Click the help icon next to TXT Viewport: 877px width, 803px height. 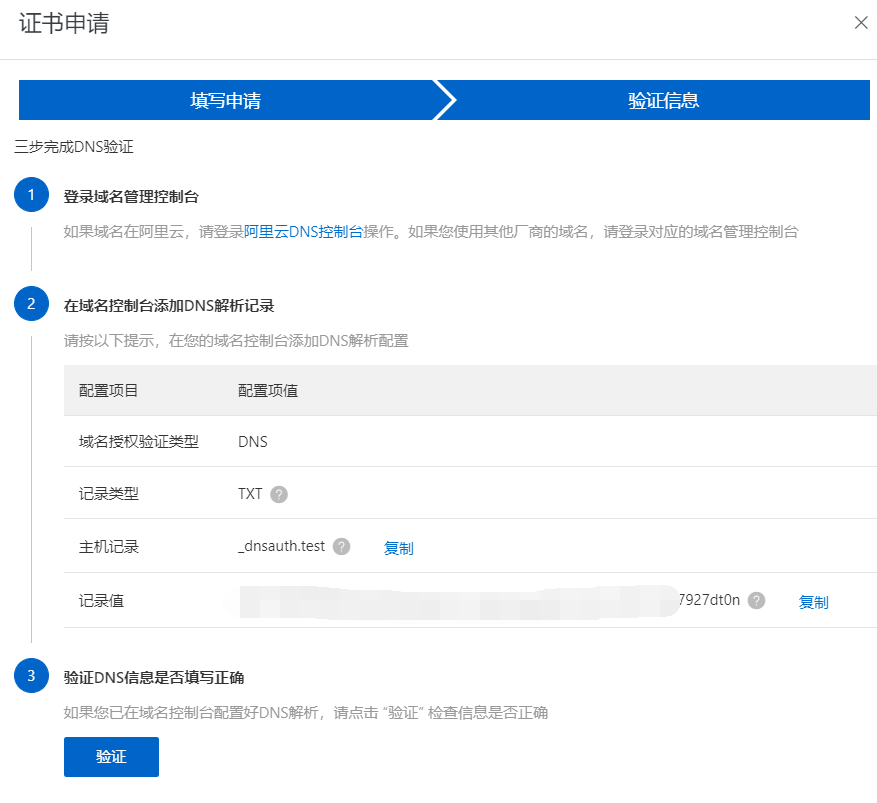click(279, 494)
